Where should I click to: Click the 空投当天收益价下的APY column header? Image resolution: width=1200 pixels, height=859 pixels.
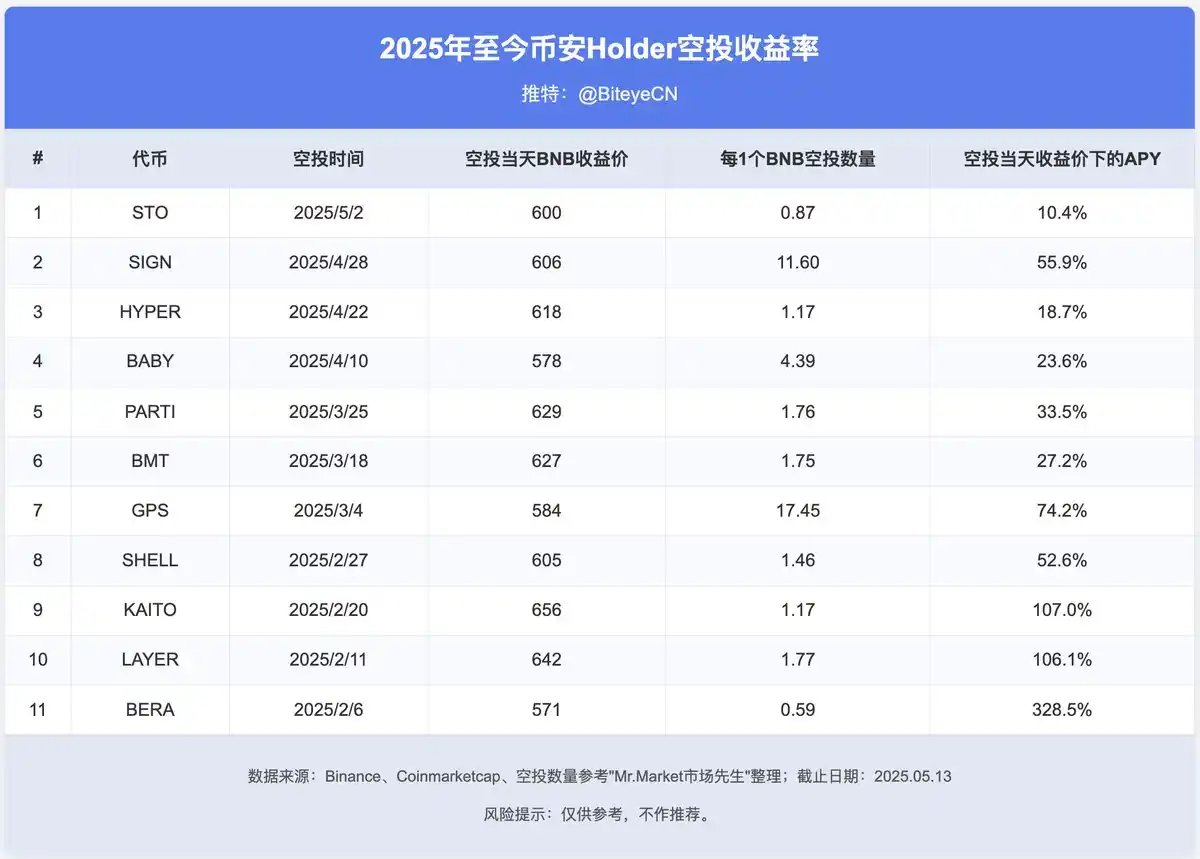[x=1061, y=159]
